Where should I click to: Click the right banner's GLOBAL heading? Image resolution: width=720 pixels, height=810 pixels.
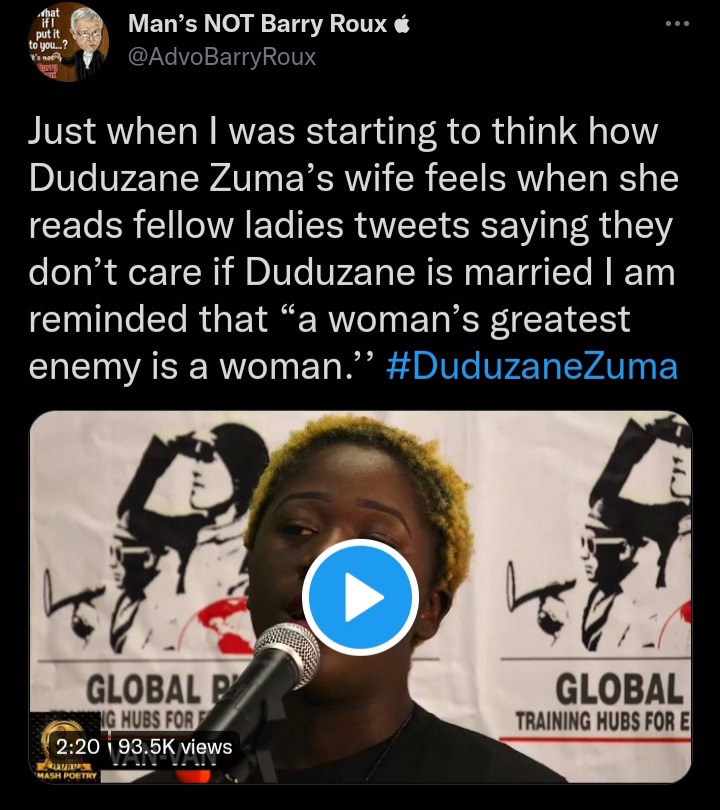coord(619,690)
